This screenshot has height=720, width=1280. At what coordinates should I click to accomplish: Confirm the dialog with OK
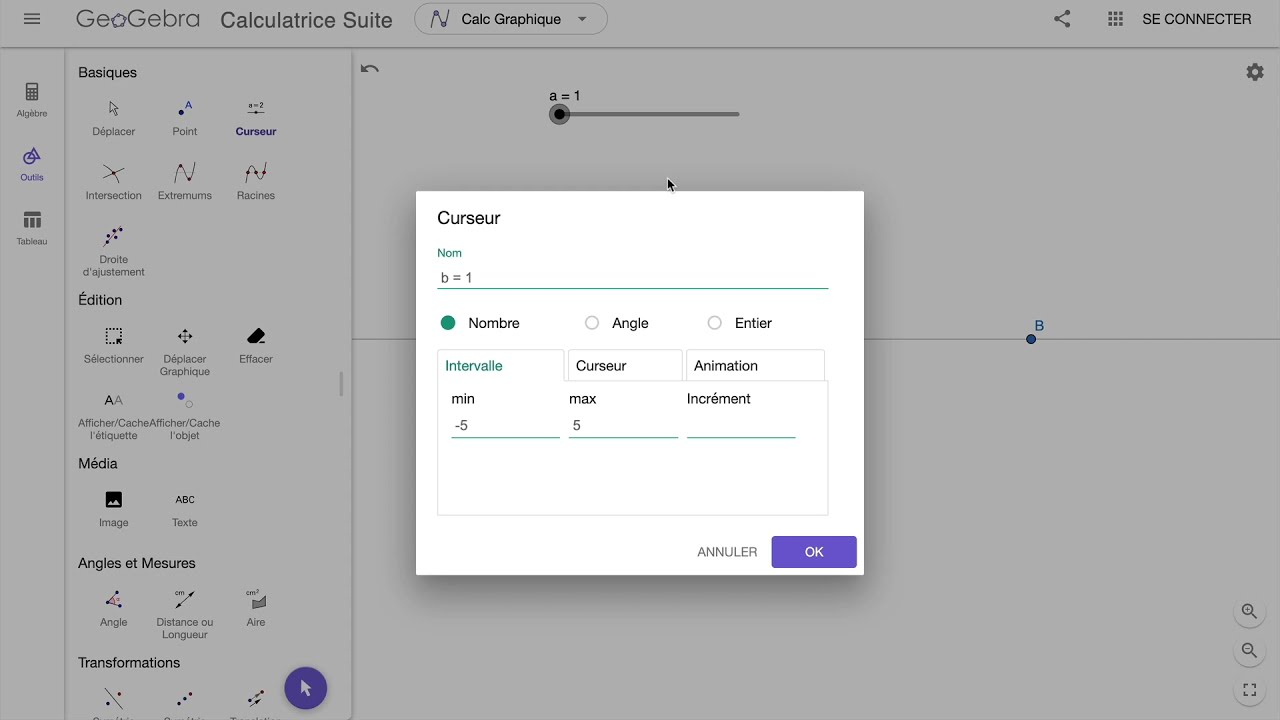coord(814,552)
